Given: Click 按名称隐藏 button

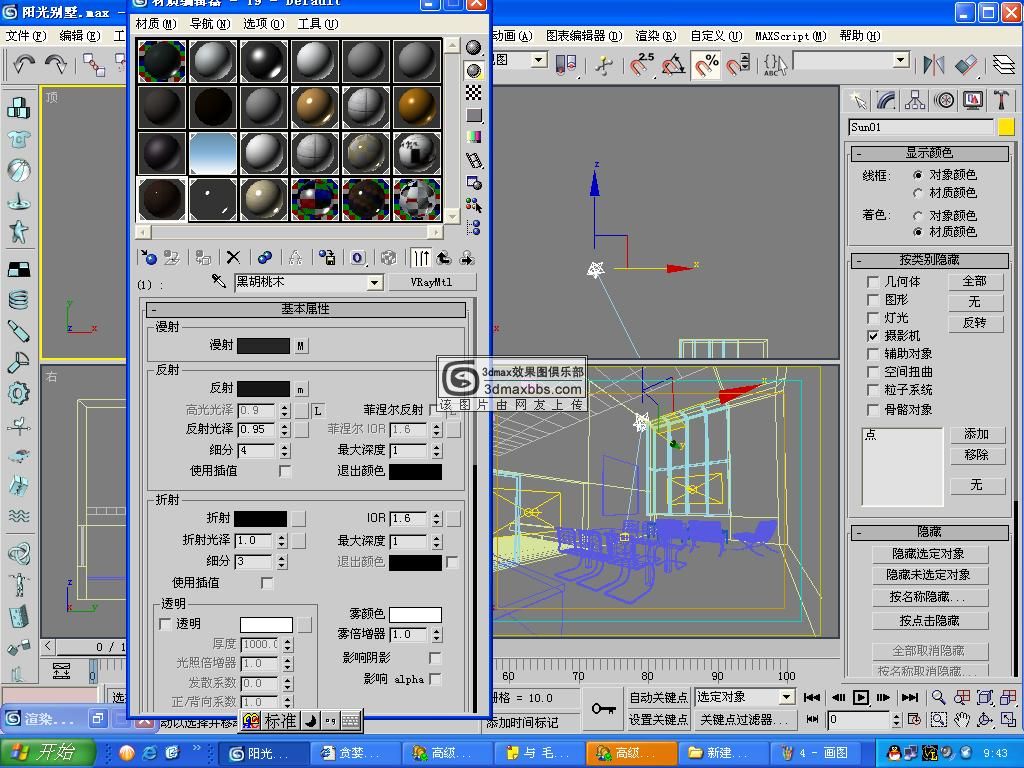Looking at the screenshot, I should [x=929, y=597].
